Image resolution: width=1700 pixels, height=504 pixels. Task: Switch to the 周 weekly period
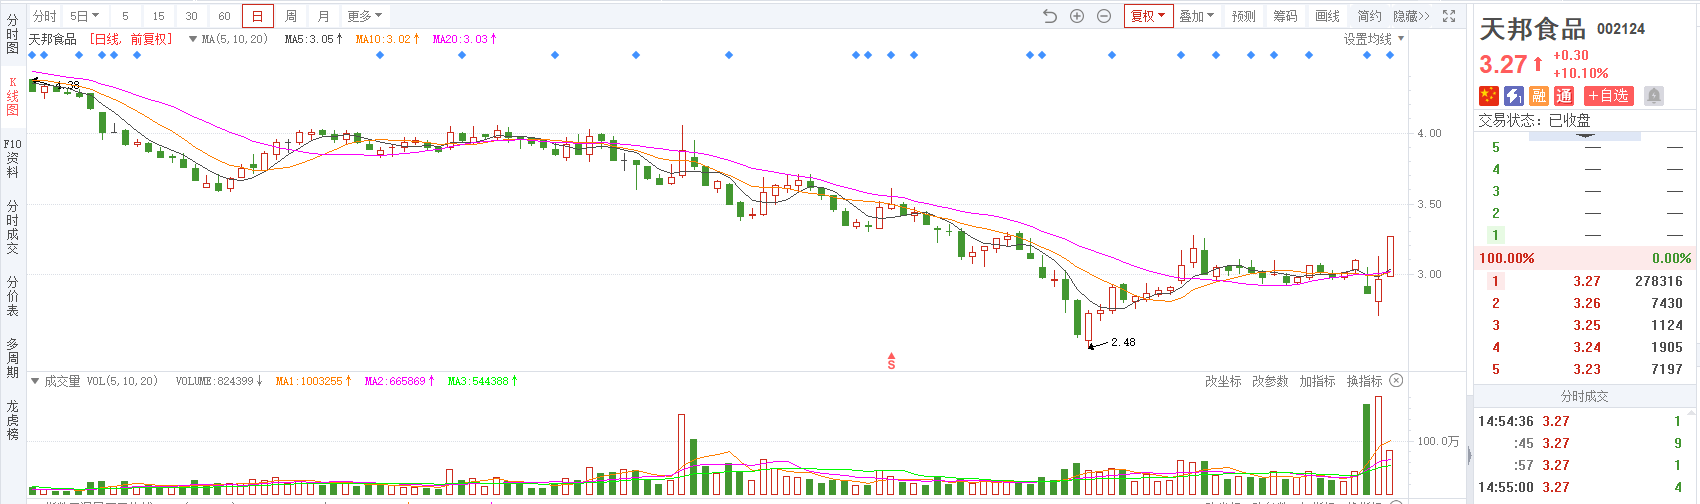tap(290, 16)
